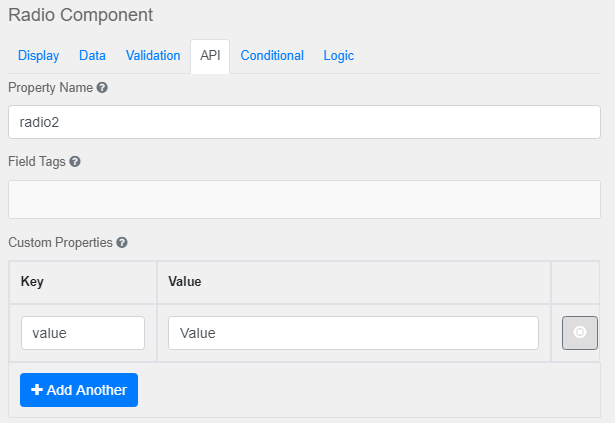Image resolution: width=615 pixels, height=423 pixels.
Task: Select the API tab
Action: pyautogui.click(x=210, y=56)
